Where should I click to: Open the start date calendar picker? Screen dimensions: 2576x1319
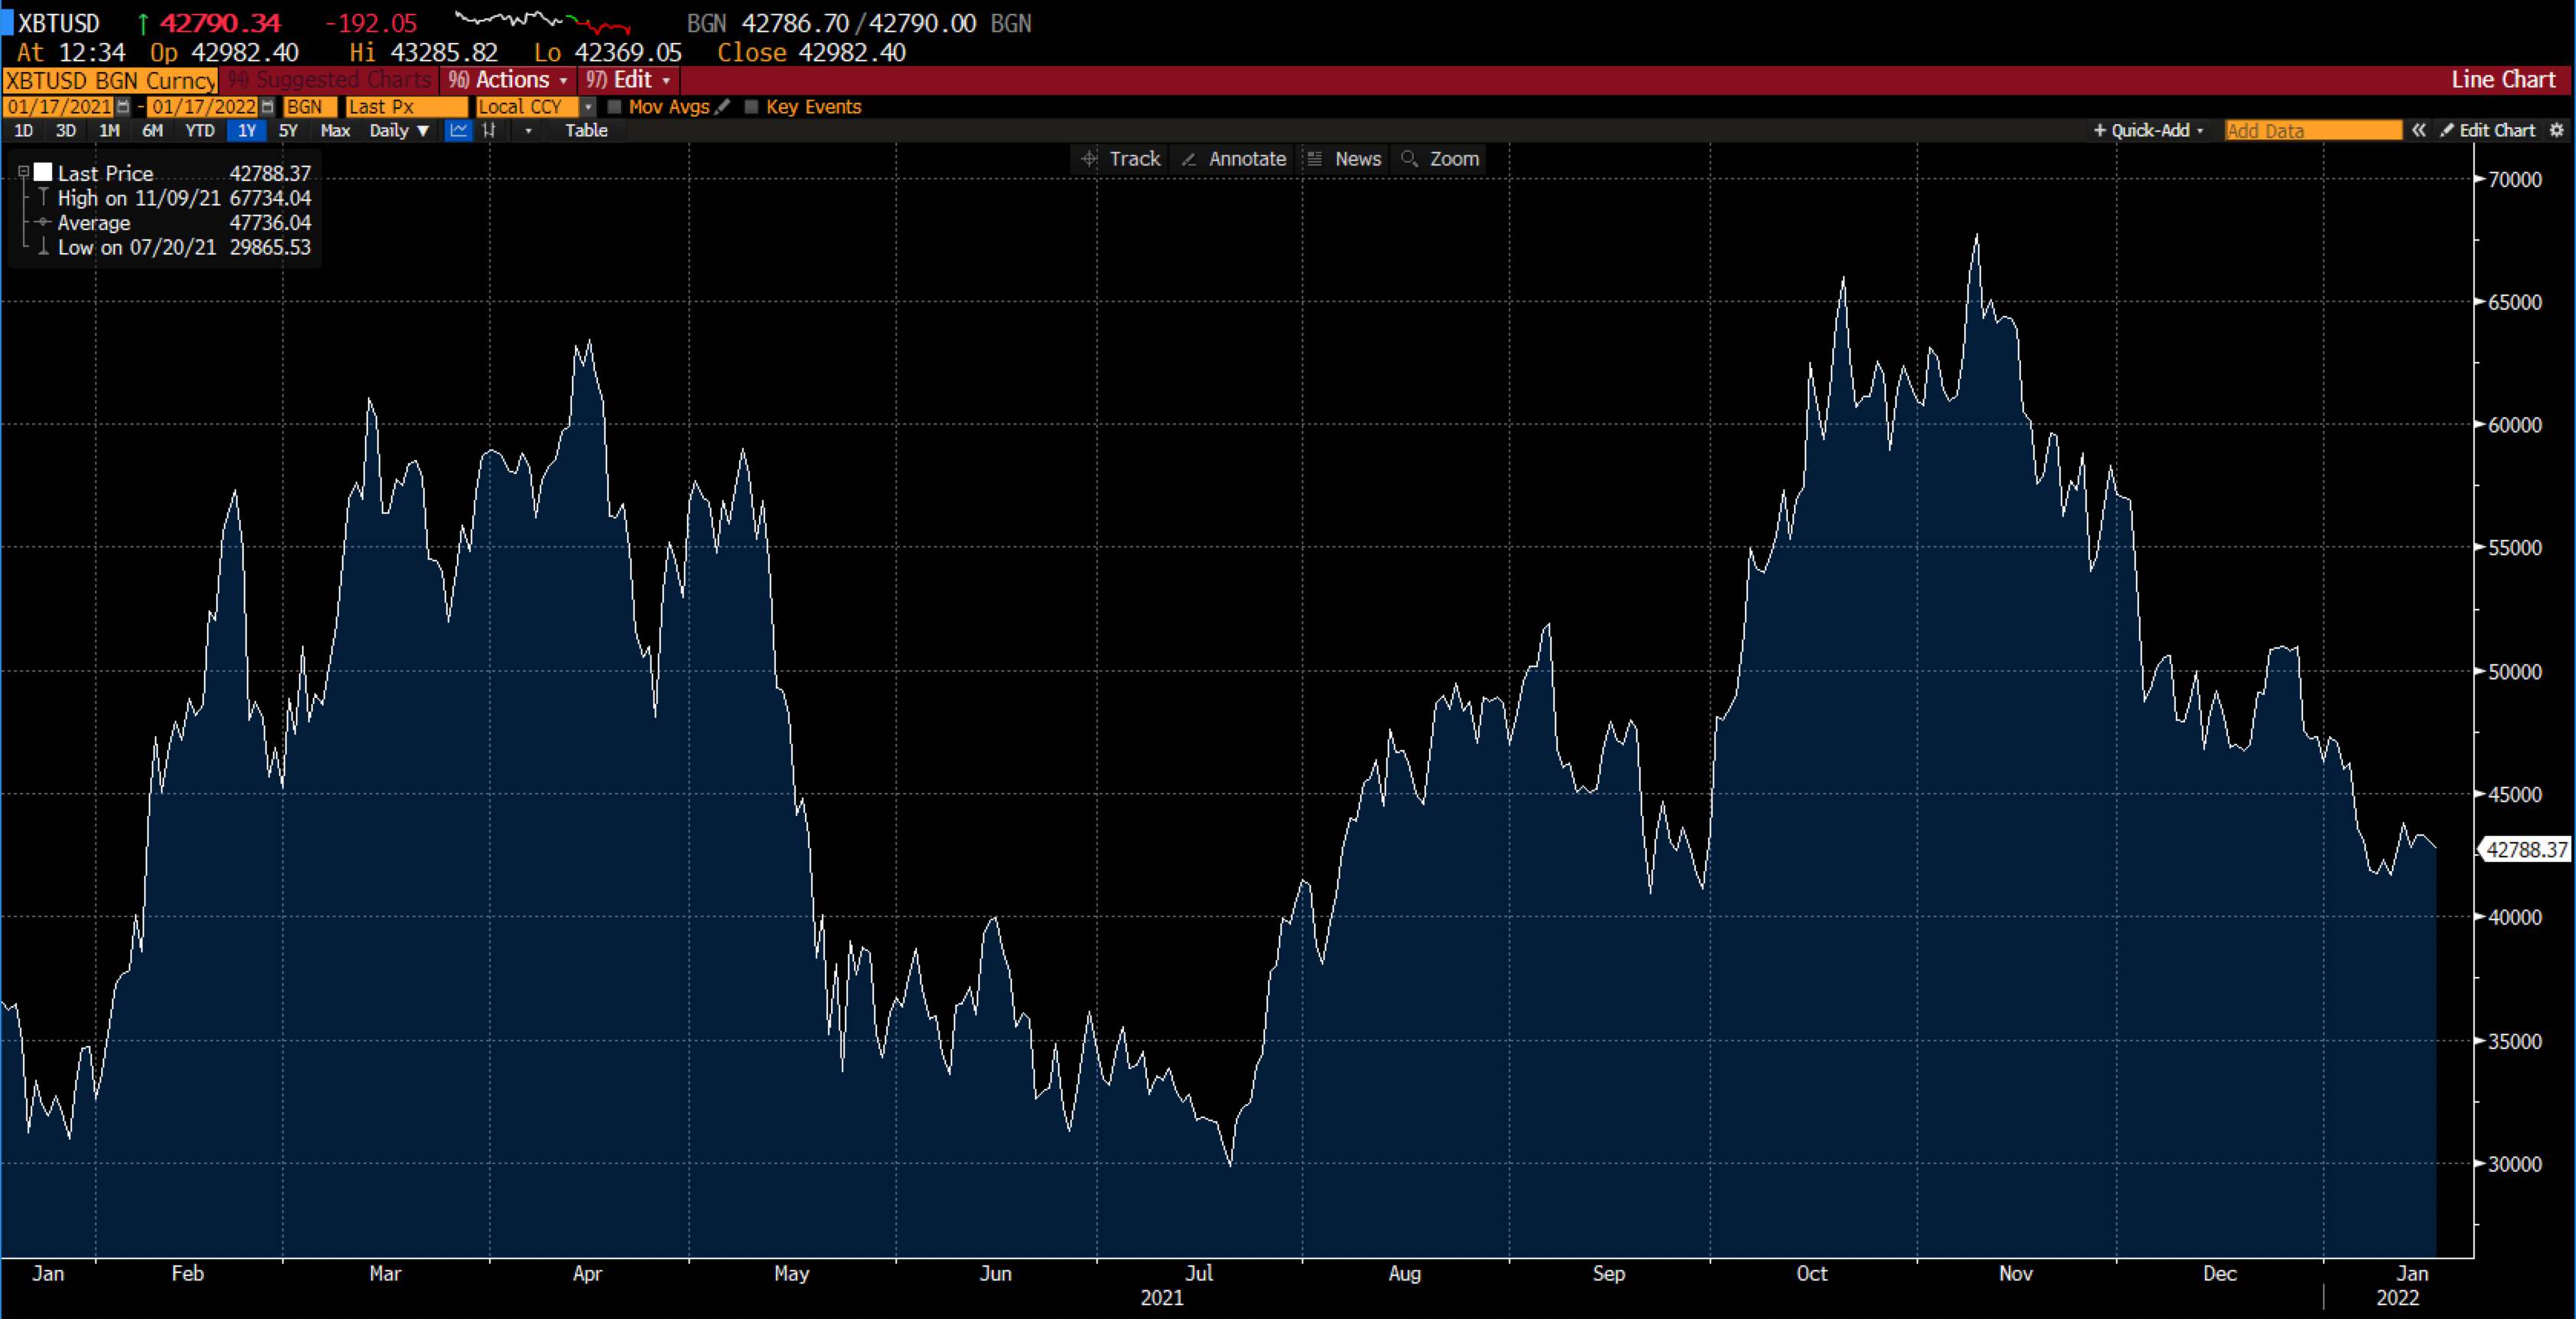click(x=120, y=107)
